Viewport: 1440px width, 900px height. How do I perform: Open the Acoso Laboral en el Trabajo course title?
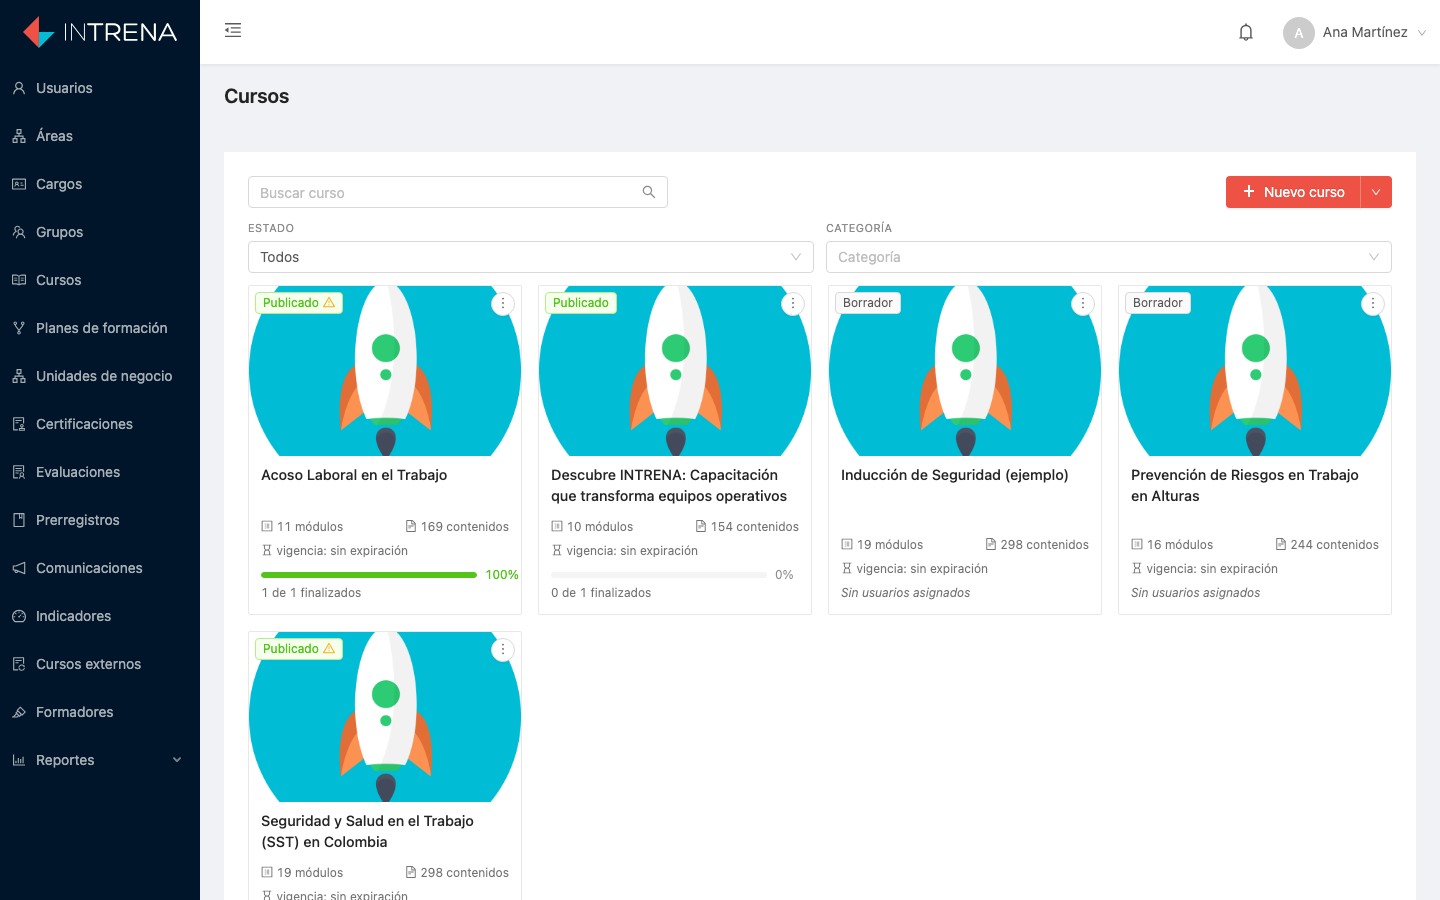[x=354, y=475]
